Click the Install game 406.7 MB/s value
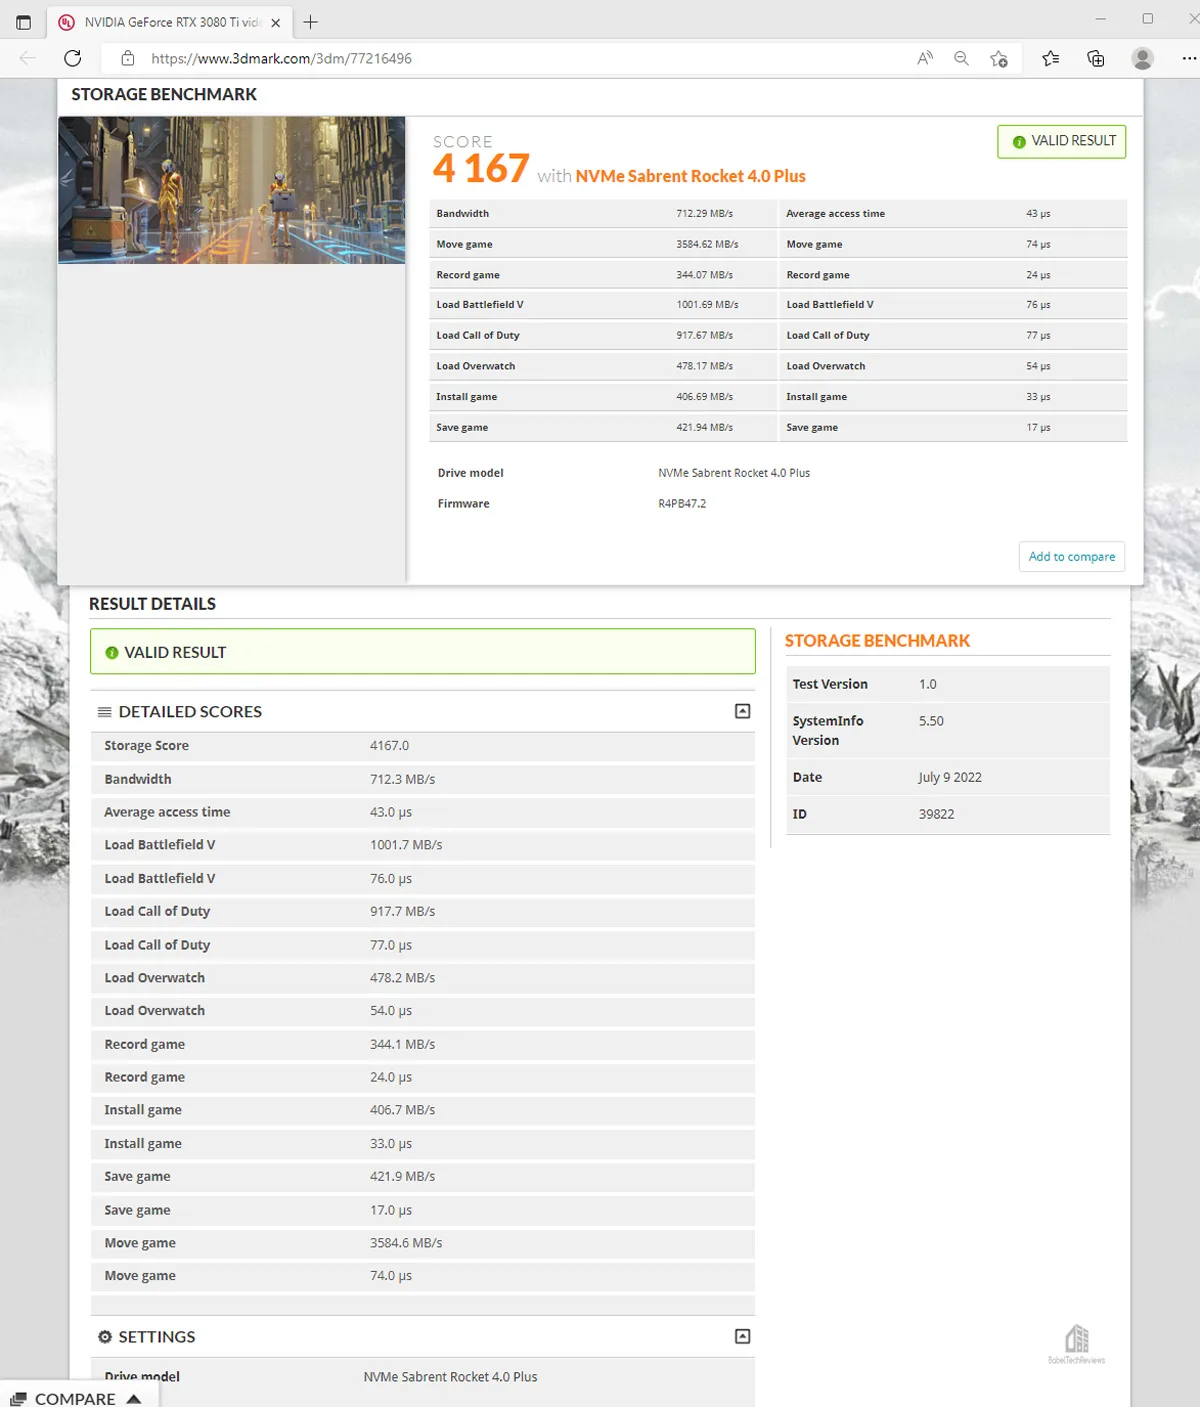 coord(402,1110)
